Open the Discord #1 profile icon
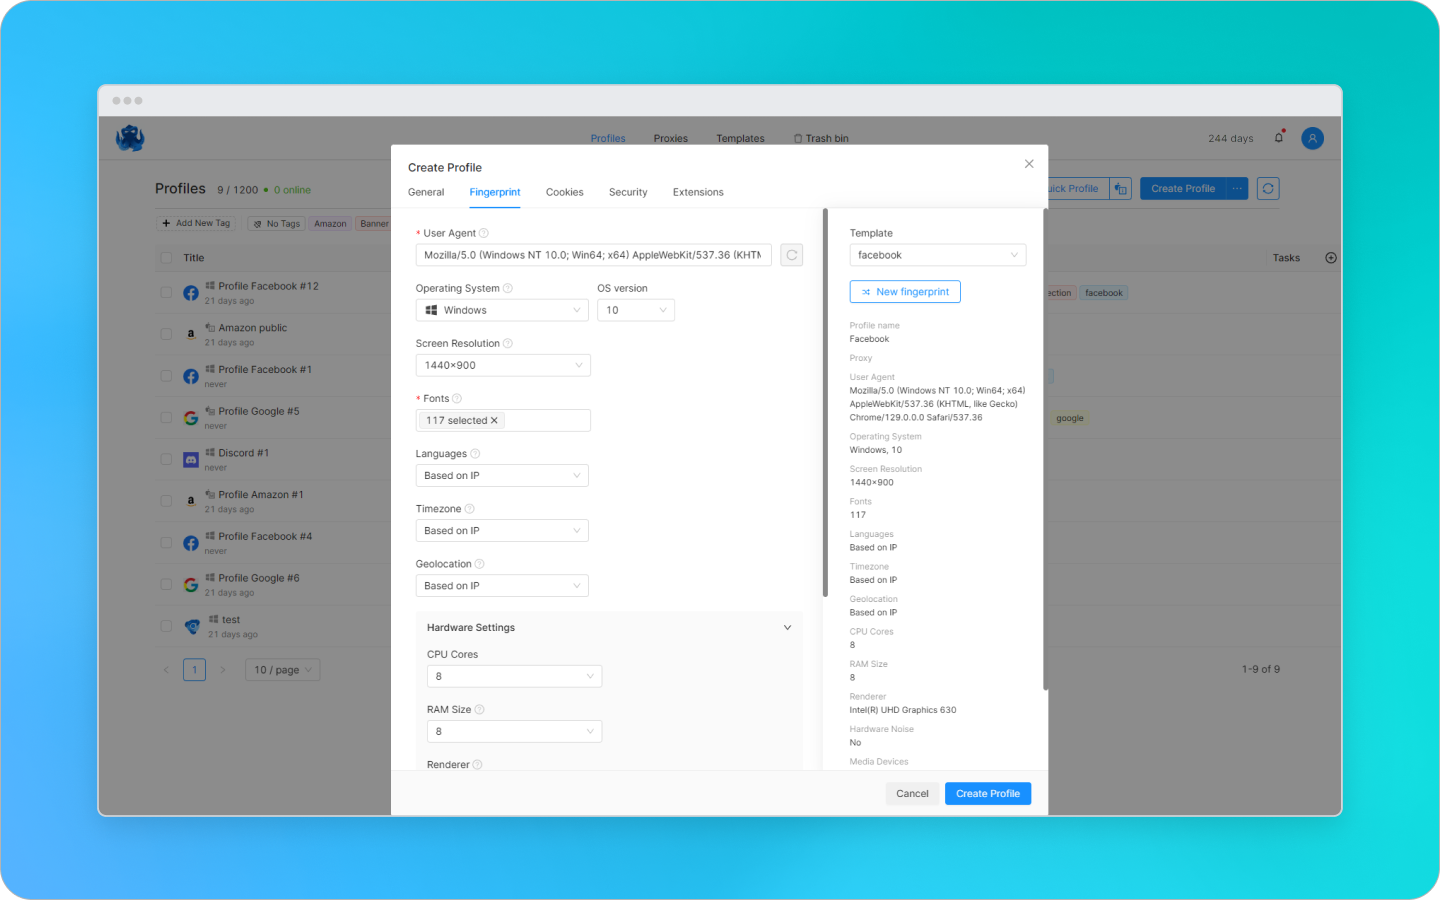The height and width of the screenshot is (900, 1440). (191, 459)
